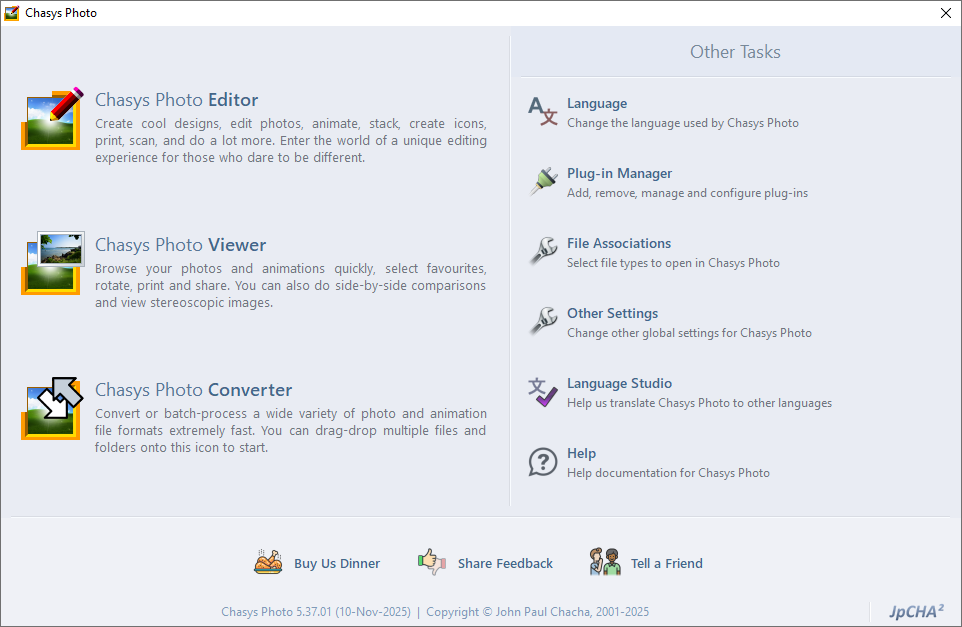Click the Plug-in Manager plug icon
The height and width of the screenshot is (627, 962).
(543, 182)
